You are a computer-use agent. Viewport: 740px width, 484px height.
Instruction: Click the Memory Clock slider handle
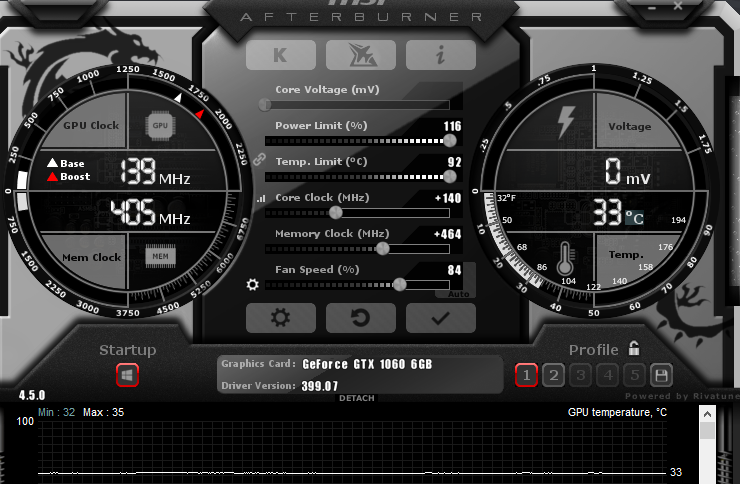coord(383,248)
